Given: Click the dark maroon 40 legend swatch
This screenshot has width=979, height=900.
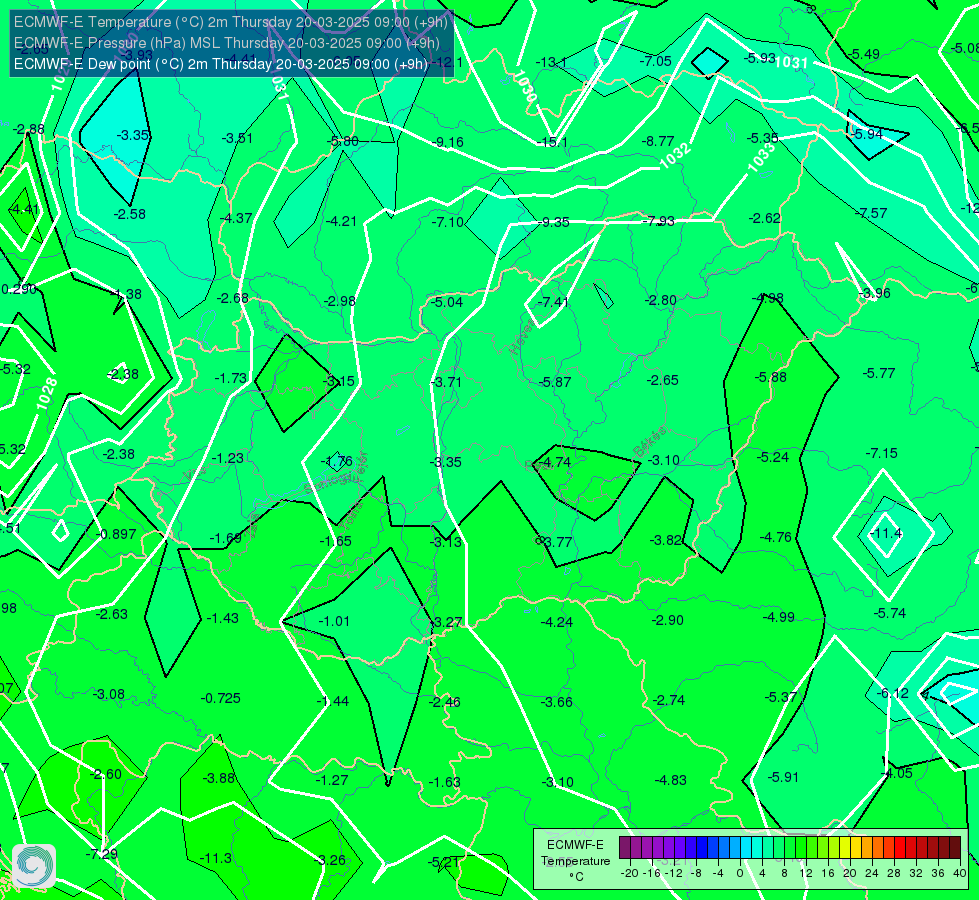Looking at the screenshot, I should (955, 848).
